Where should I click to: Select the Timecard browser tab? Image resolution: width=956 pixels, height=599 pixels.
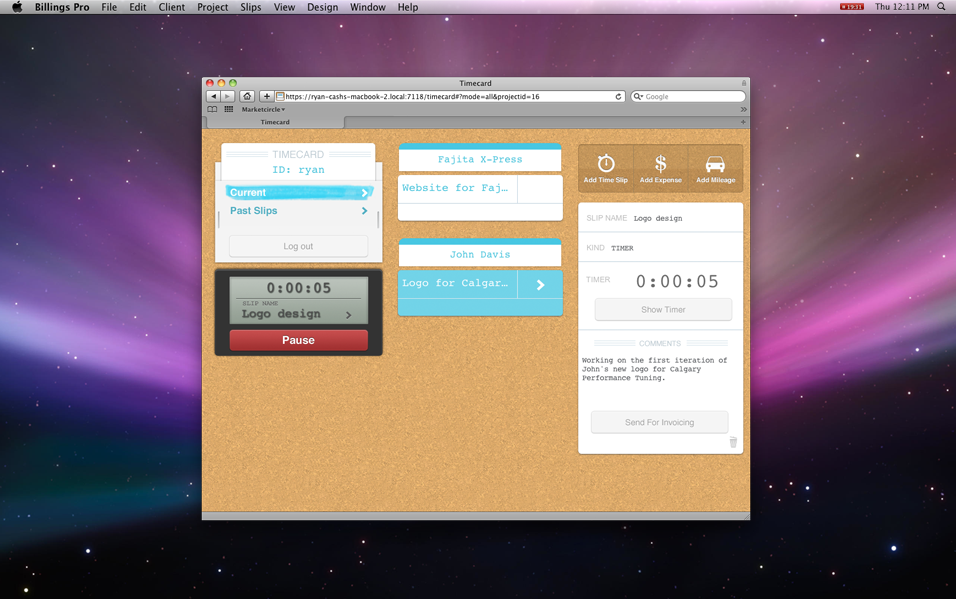[275, 122]
